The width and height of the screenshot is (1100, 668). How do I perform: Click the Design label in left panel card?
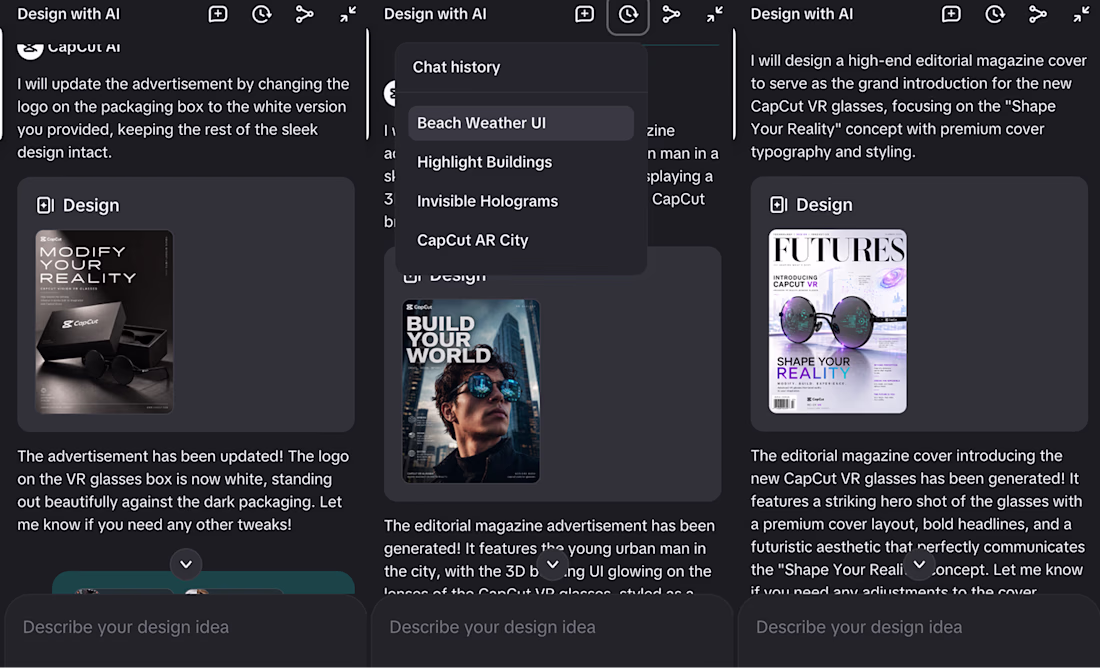point(91,206)
